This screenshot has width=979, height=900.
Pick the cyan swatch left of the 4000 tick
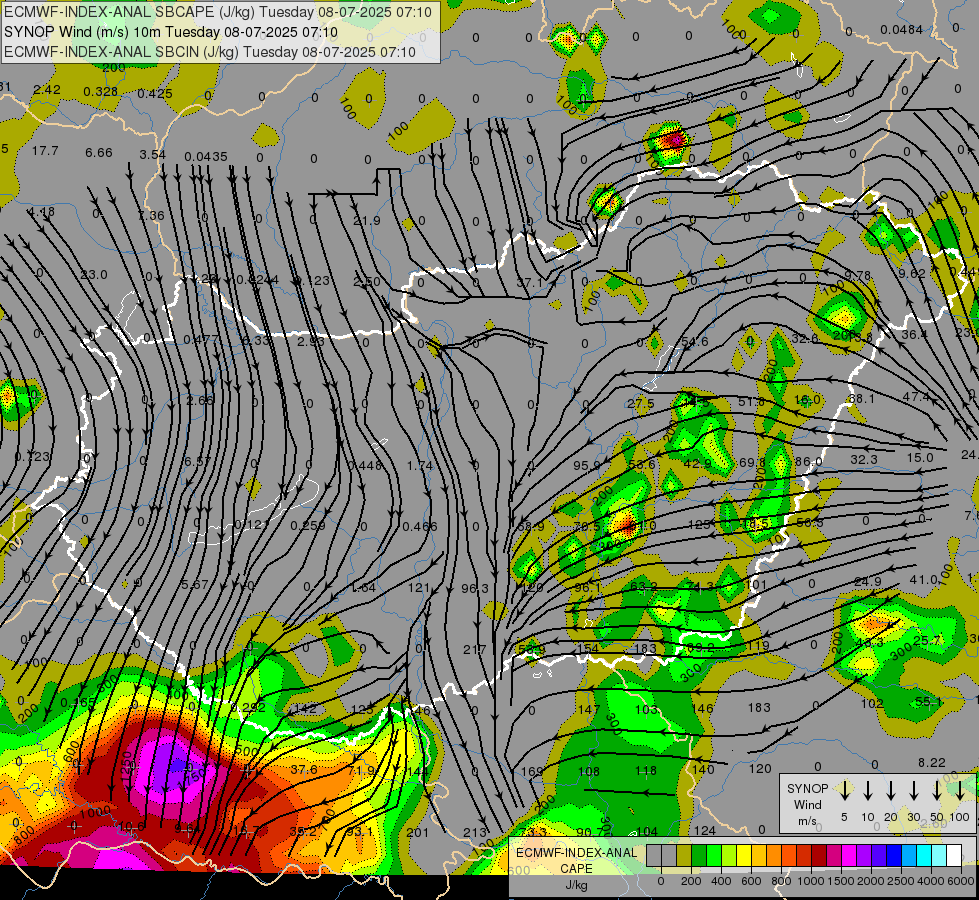[923, 856]
